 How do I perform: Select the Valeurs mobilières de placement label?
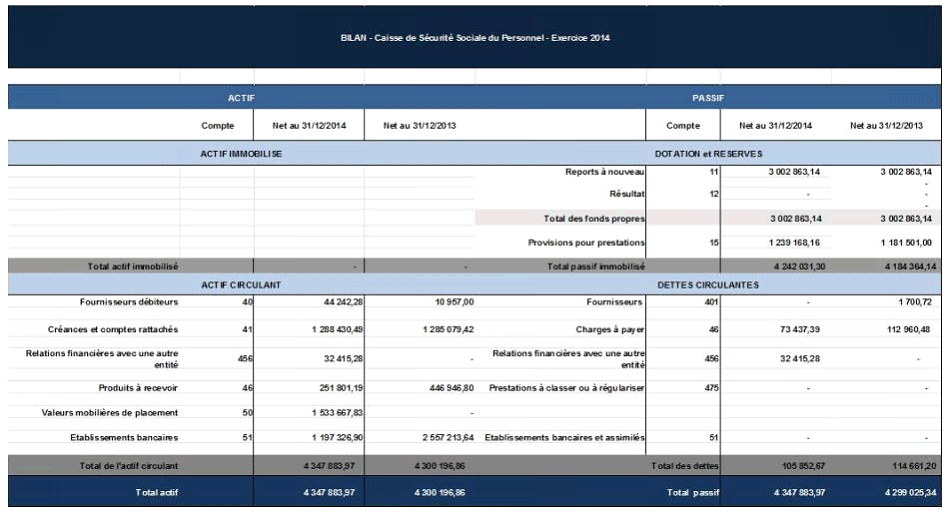(110, 412)
